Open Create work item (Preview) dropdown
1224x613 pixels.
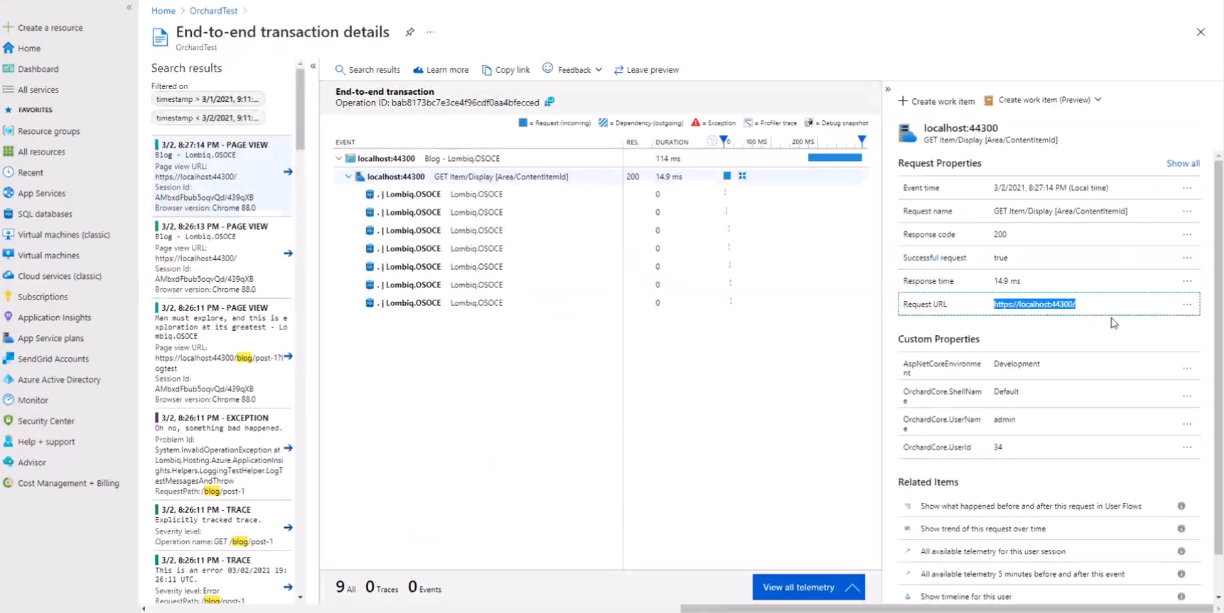(1042, 100)
